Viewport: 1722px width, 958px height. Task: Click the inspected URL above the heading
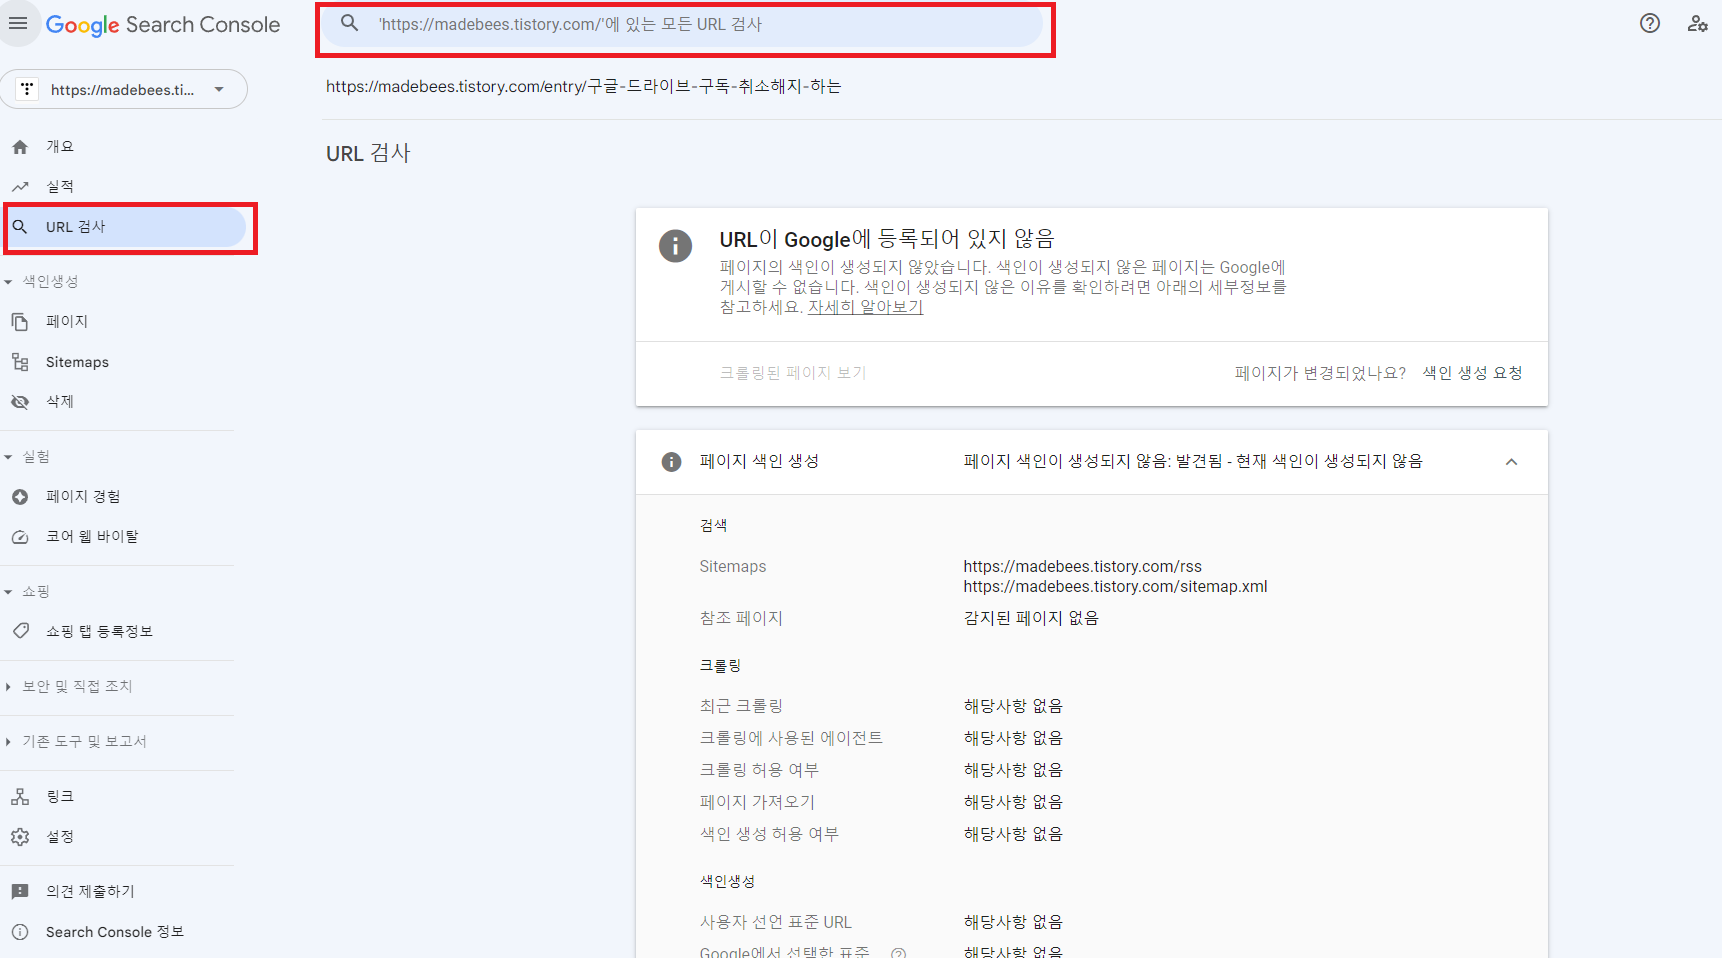(584, 87)
